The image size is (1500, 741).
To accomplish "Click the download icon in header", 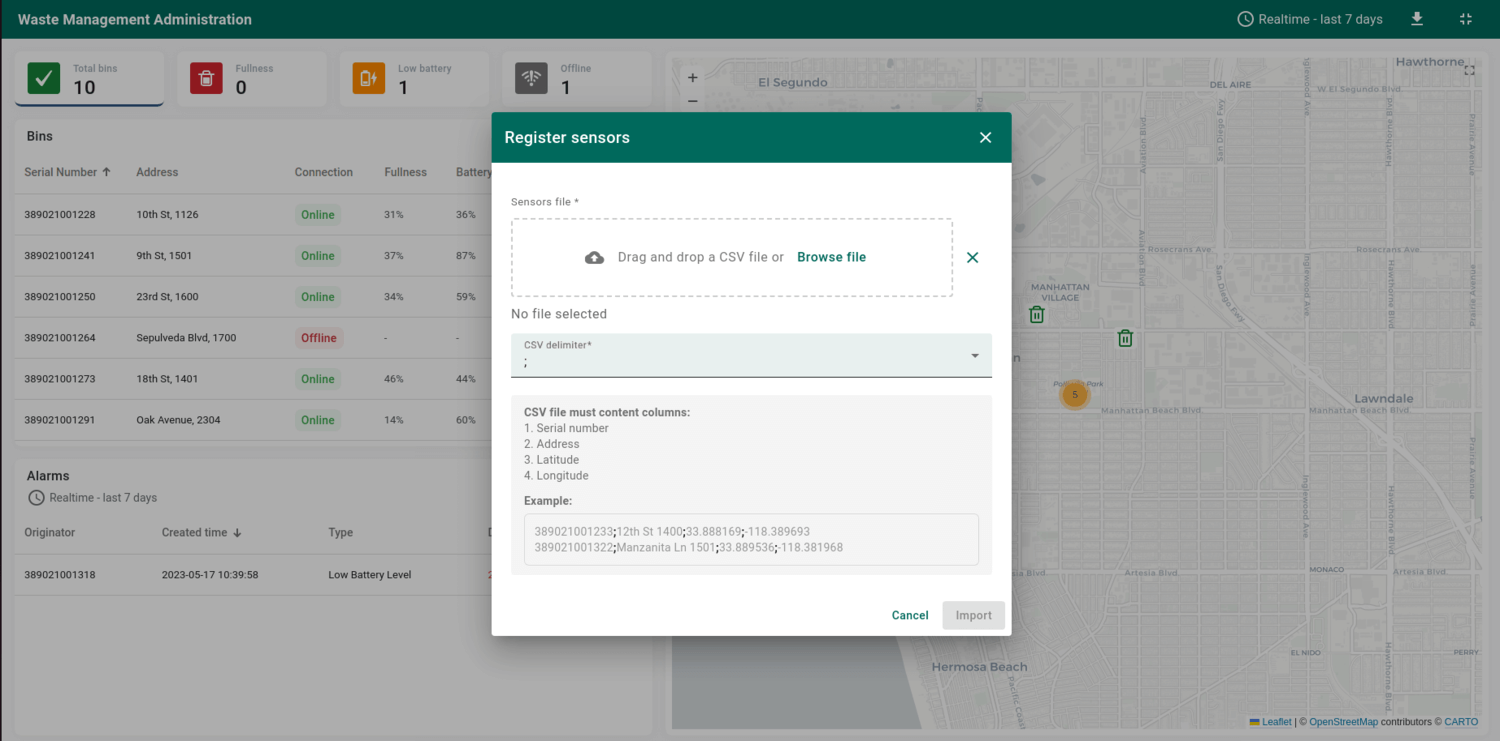I will point(1417,19).
